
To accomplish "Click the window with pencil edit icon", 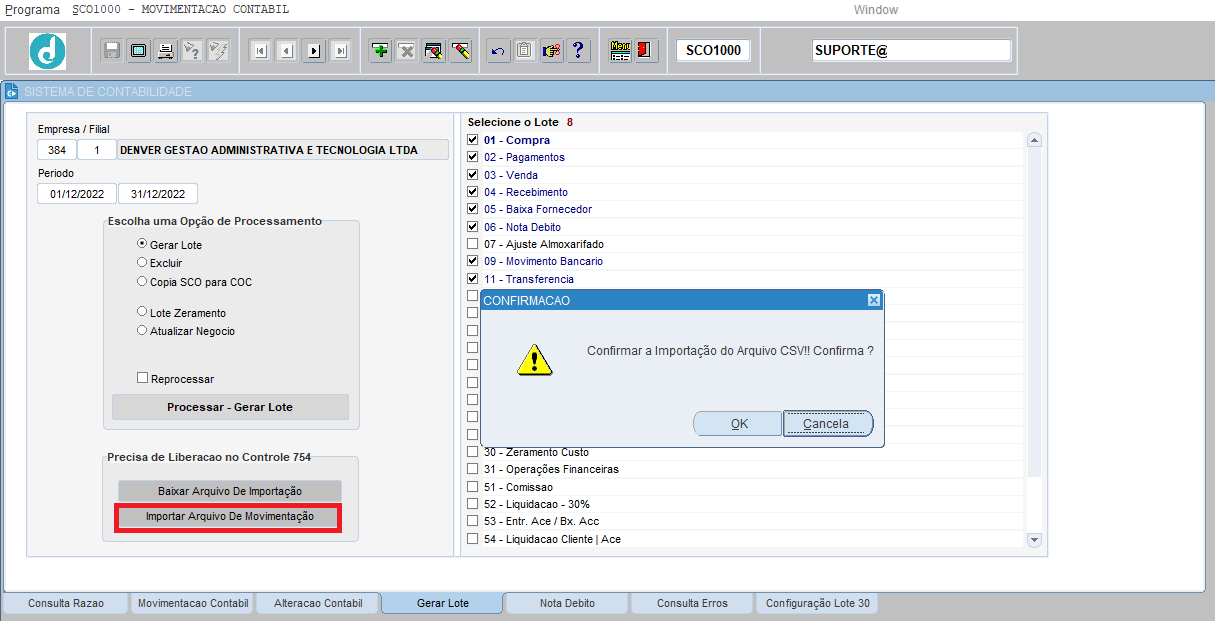I will (x=434, y=51).
